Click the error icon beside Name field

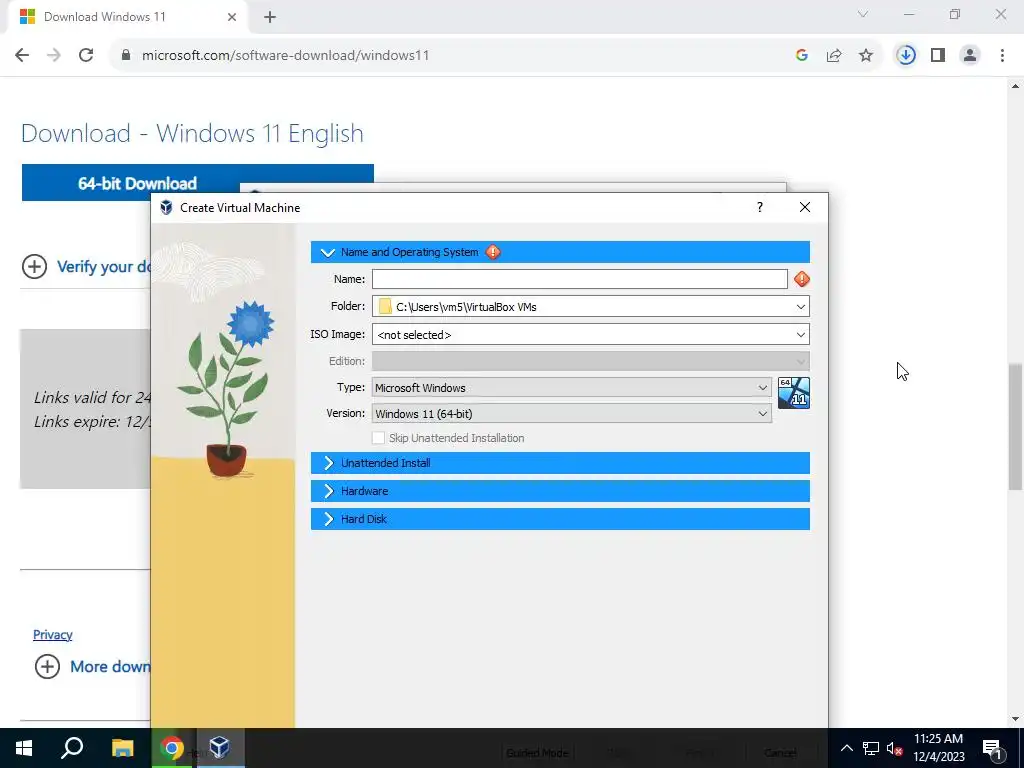coord(802,280)
